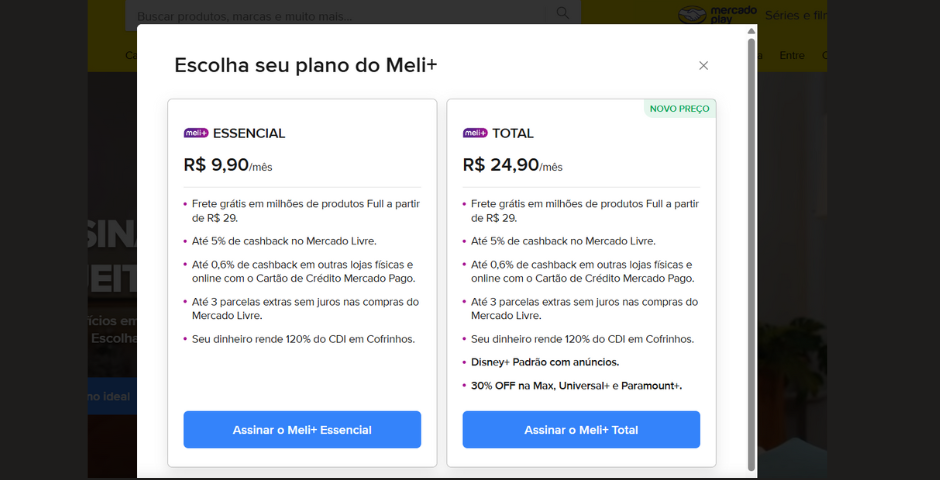Click the search magnifier icon
This screenshot has width=940, height=480.
coord(563,13)
